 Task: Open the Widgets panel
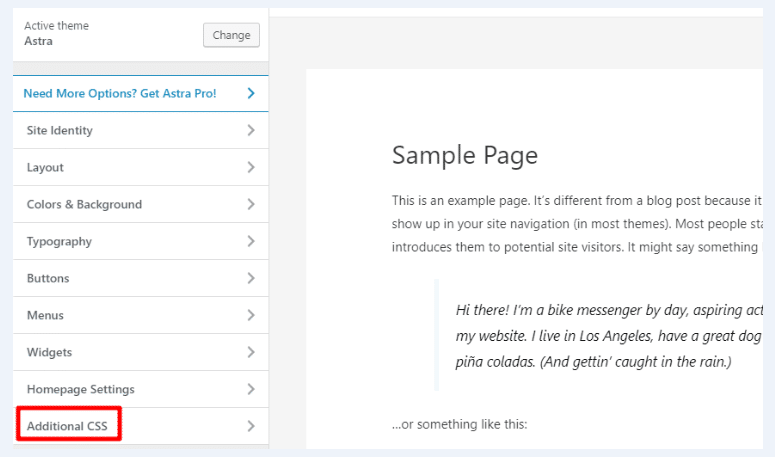[x=49, y=352]
